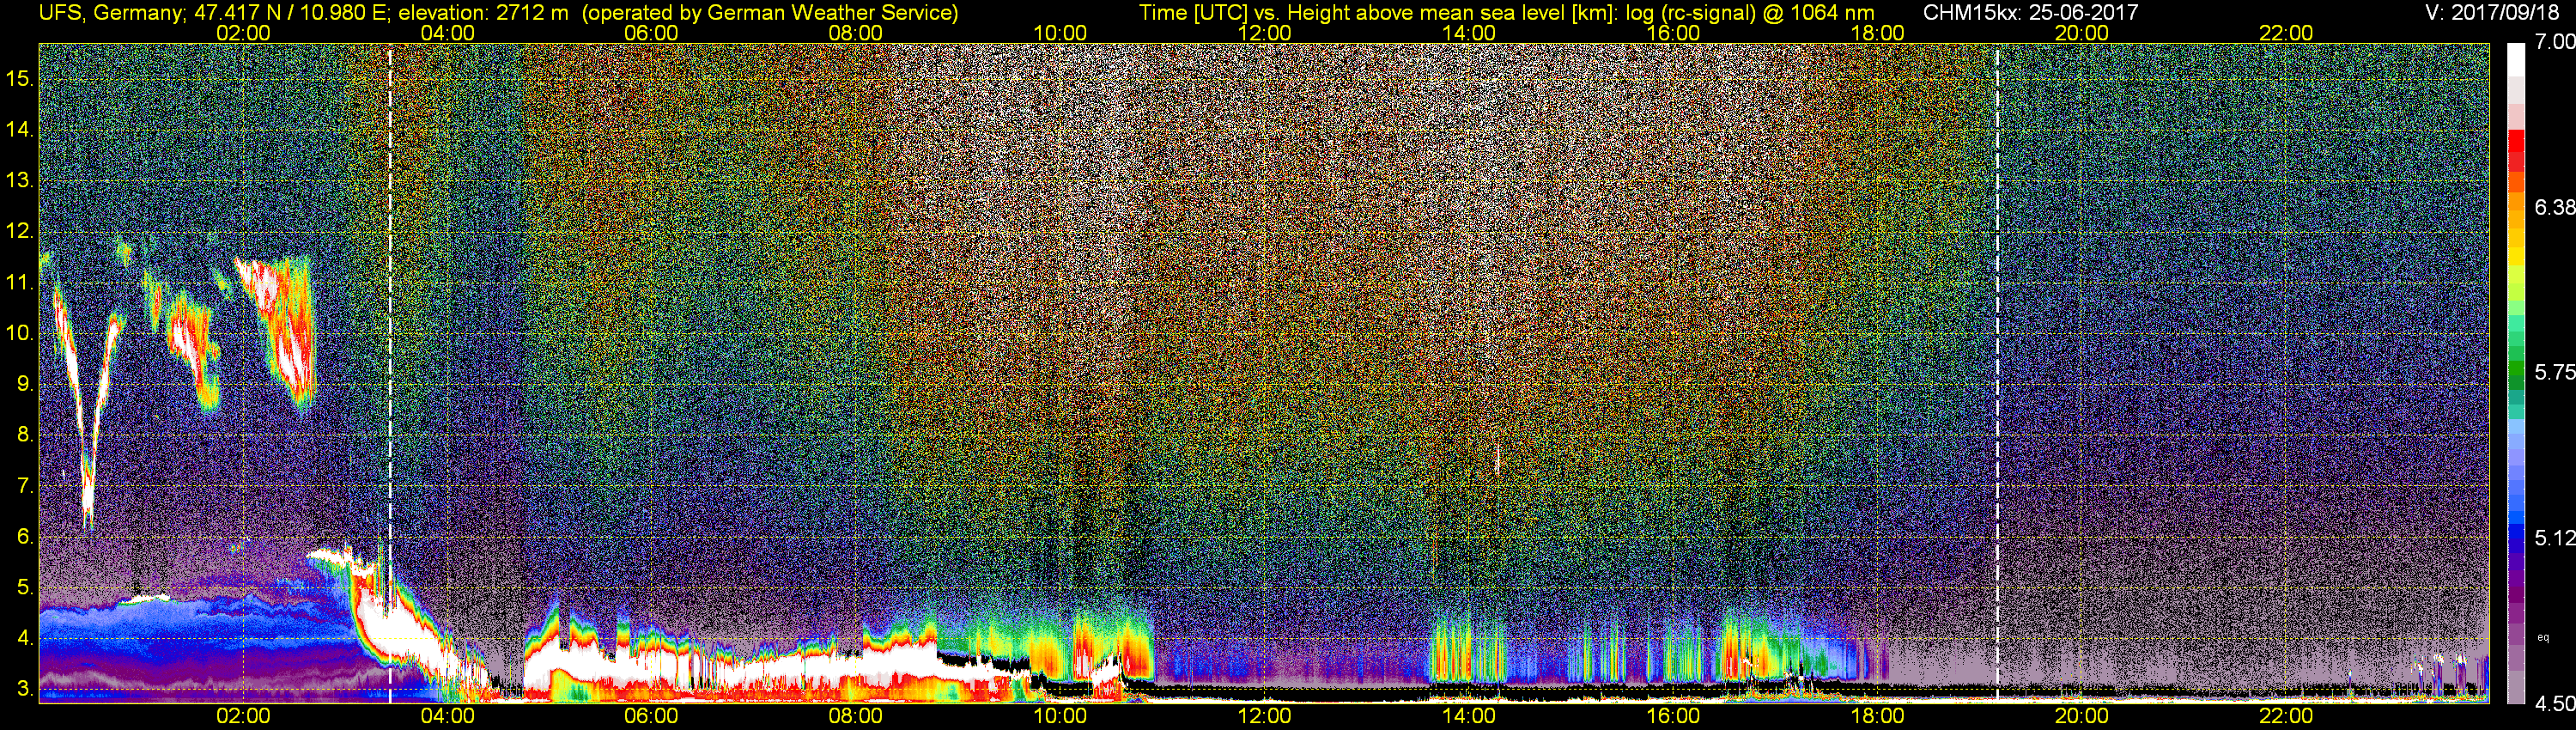Viewport: 2576px width, 730px height.
Task: Click the 06:00 label on the bottom time axis
Action: click(x=651, y=716)
